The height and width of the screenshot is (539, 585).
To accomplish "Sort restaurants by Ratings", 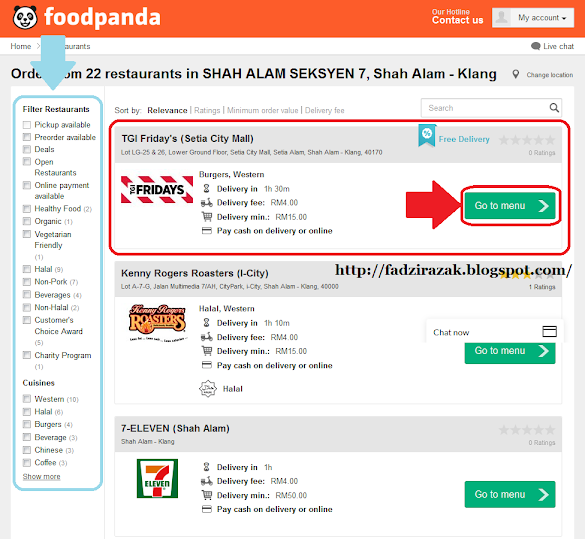I will 207,110.
